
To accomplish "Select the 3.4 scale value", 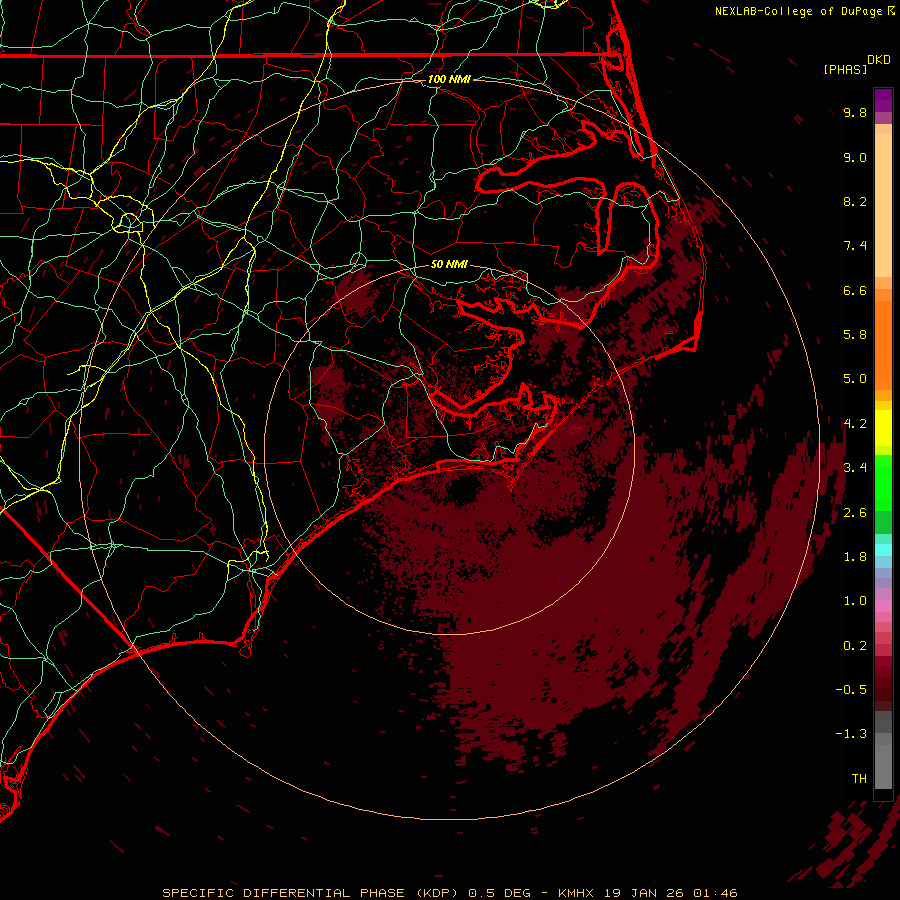I will coord(855,468).
